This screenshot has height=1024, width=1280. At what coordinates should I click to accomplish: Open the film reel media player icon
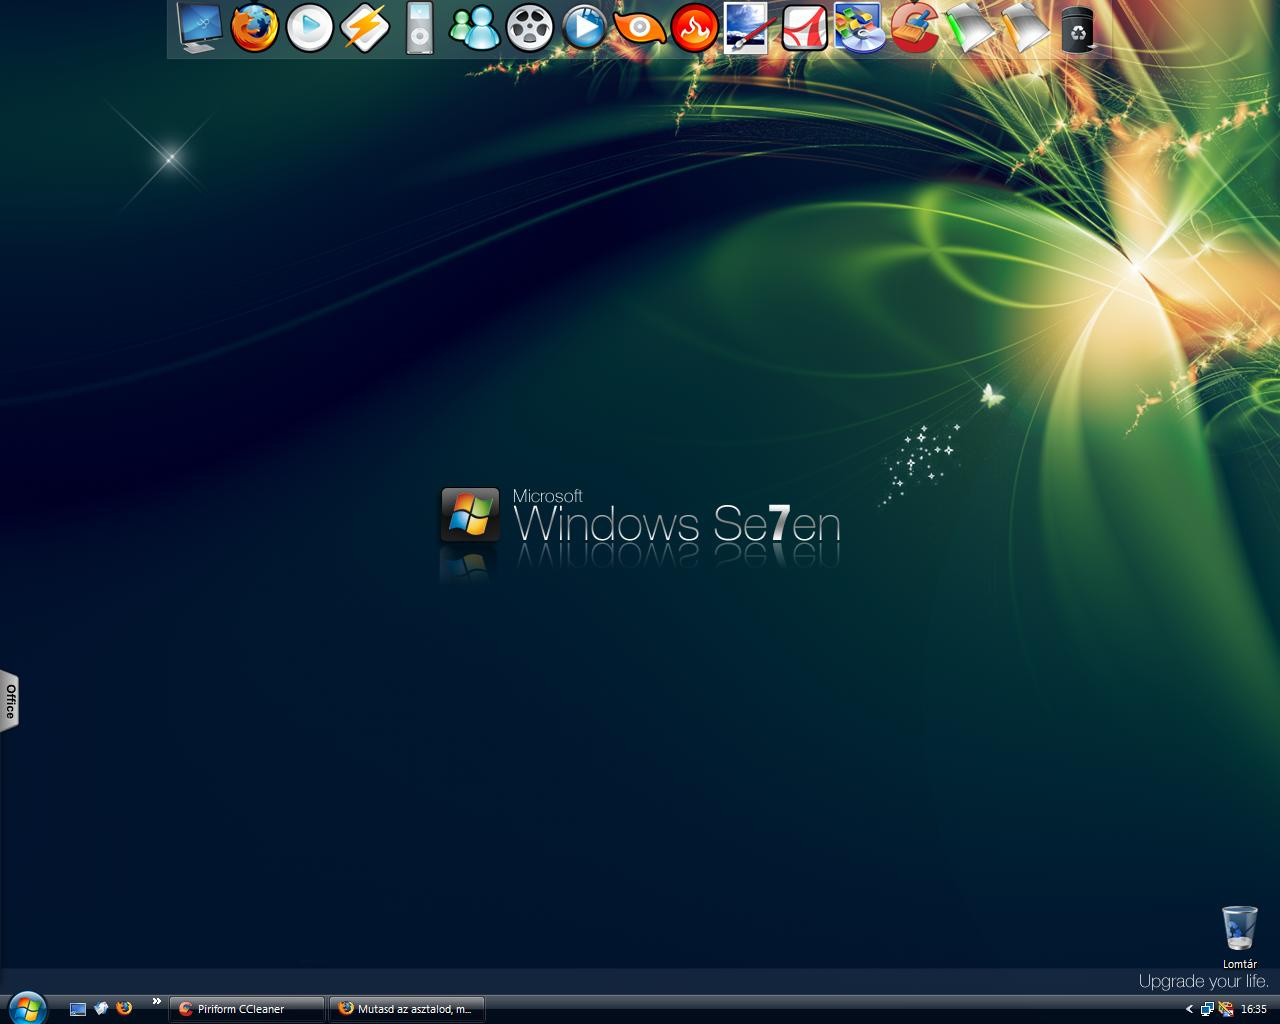[530, 27]
